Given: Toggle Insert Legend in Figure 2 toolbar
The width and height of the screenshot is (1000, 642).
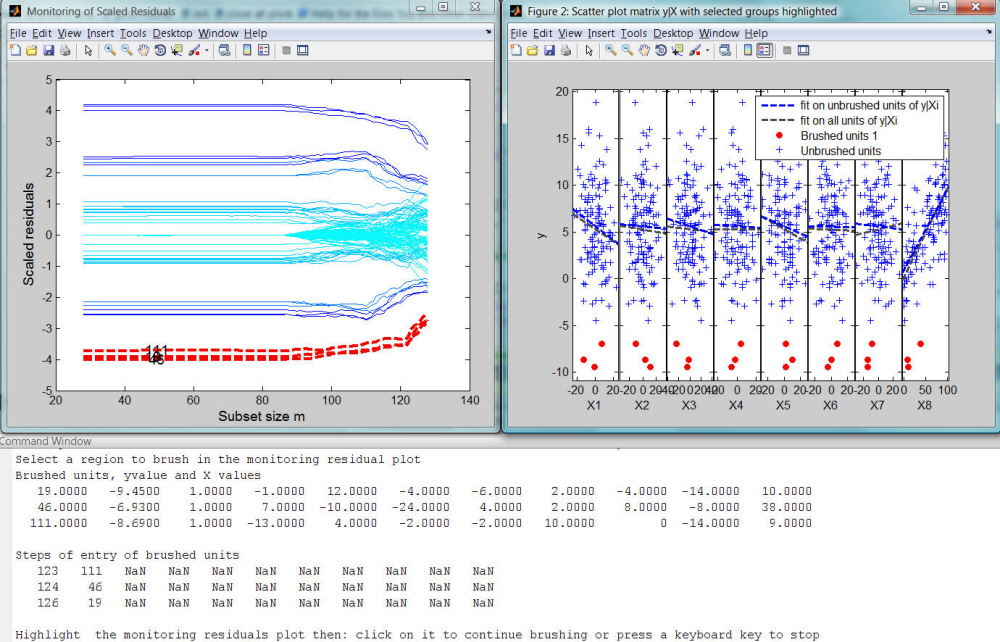Looking at the screenshot, I should pos(763,50).
